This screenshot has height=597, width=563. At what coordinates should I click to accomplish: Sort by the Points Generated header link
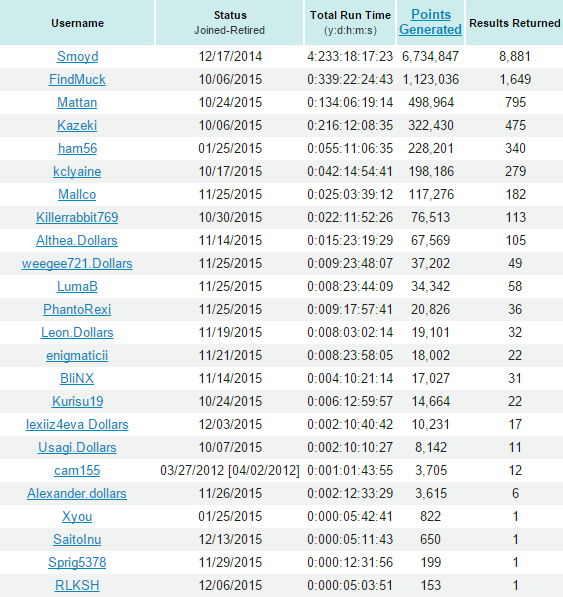coord(431,22)
